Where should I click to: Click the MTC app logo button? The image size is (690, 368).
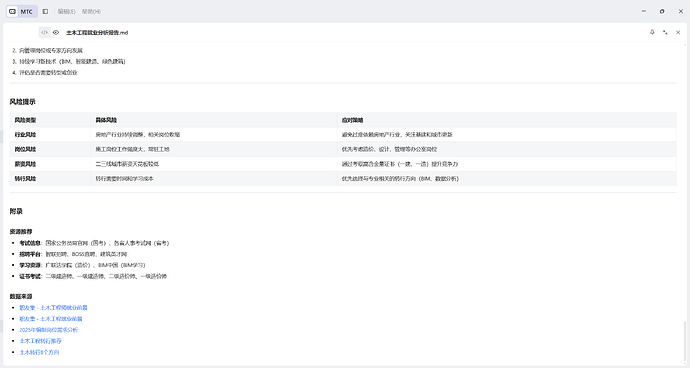pyautogui.click(x=22, y=11)
